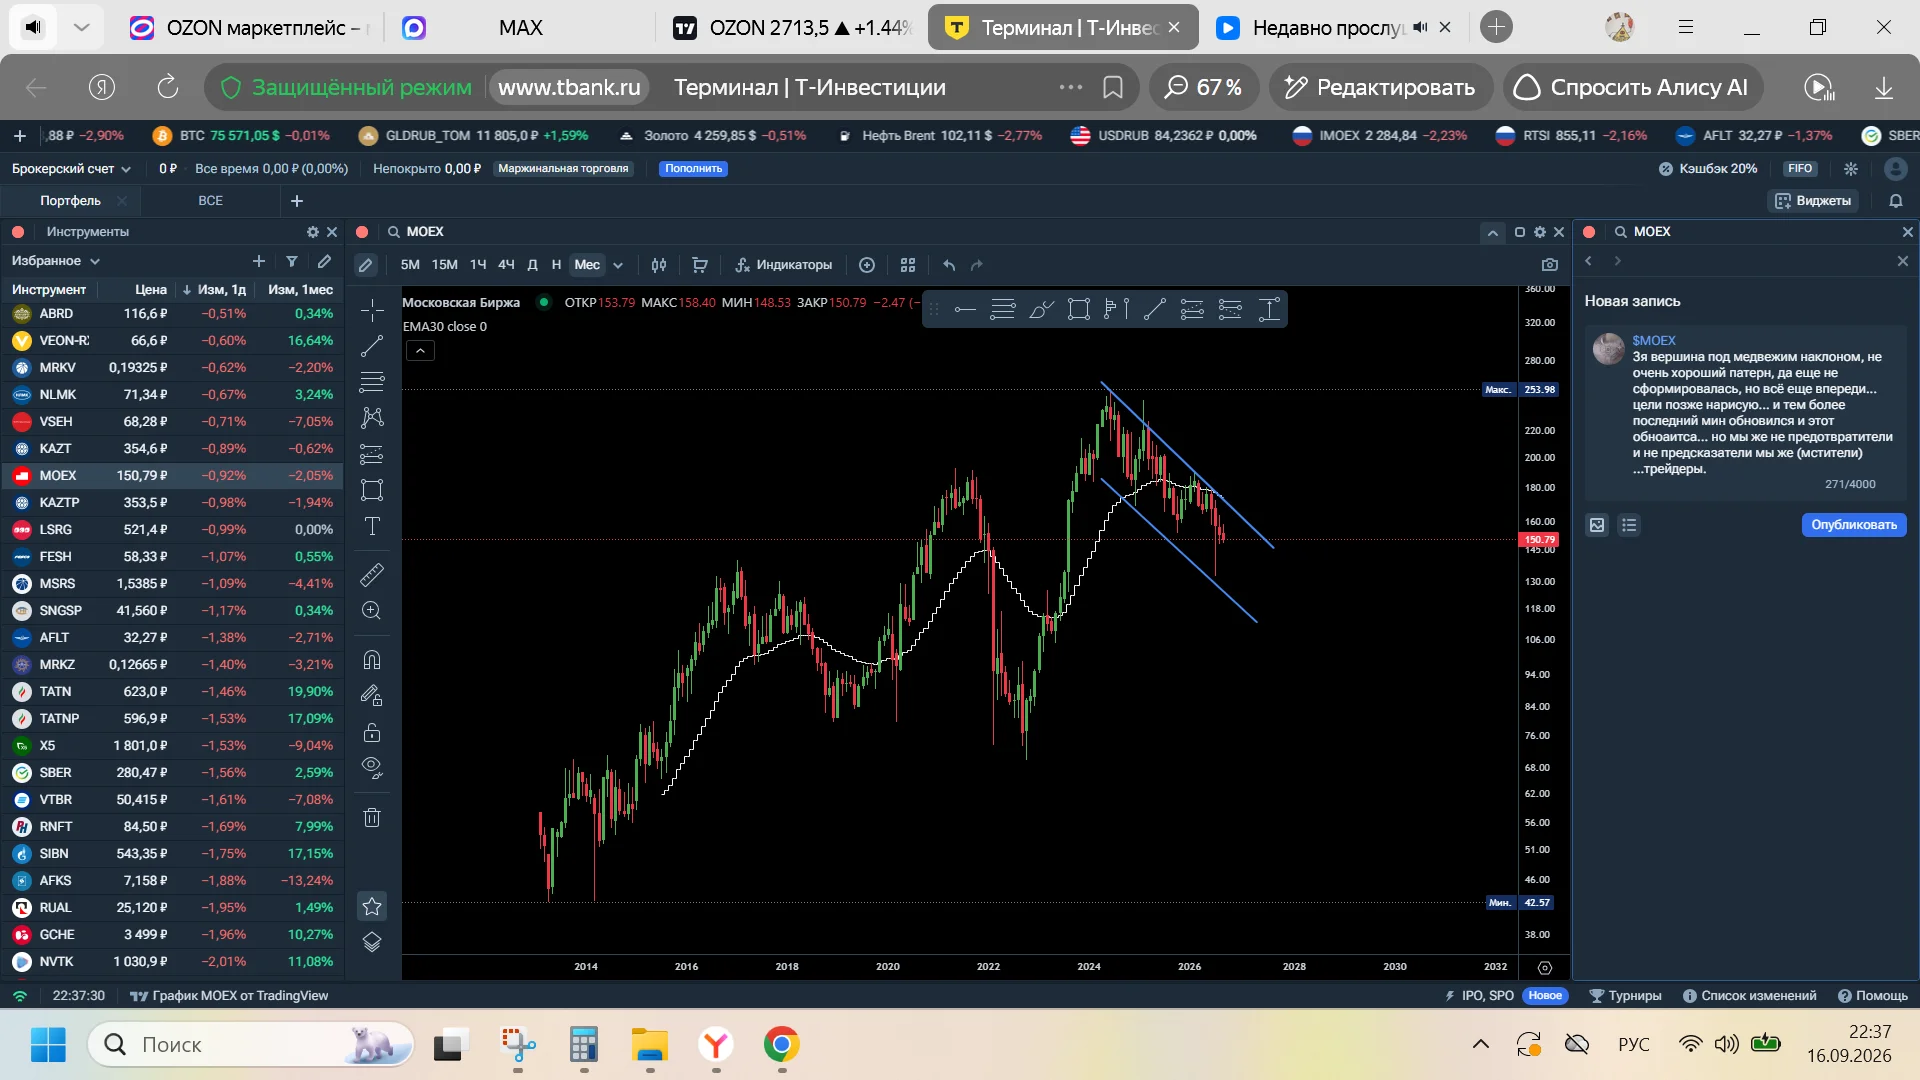Click the red link-group dot in right MOEX panel
This screenshot has height=1080, width=1920.
click(x=1589, y=232)
